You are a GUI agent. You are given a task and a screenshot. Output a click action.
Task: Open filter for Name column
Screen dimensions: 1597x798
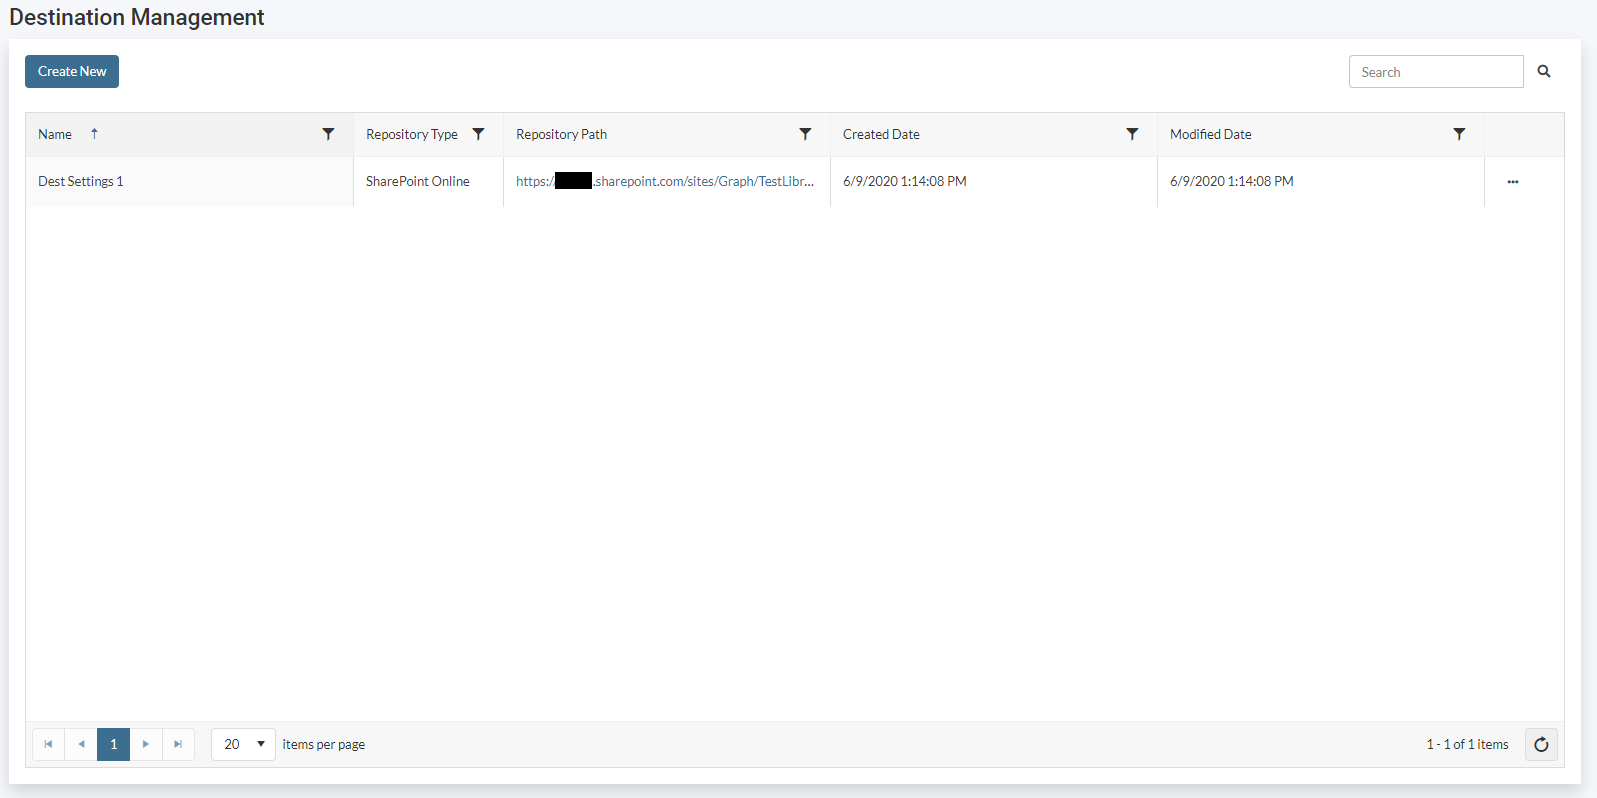tap(328, 134)
